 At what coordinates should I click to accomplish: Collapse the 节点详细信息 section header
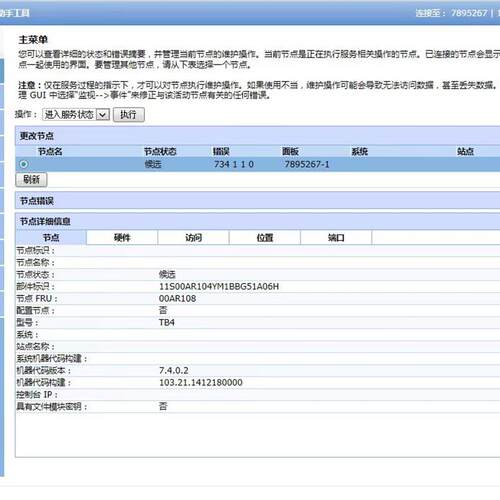coord(257,221)
